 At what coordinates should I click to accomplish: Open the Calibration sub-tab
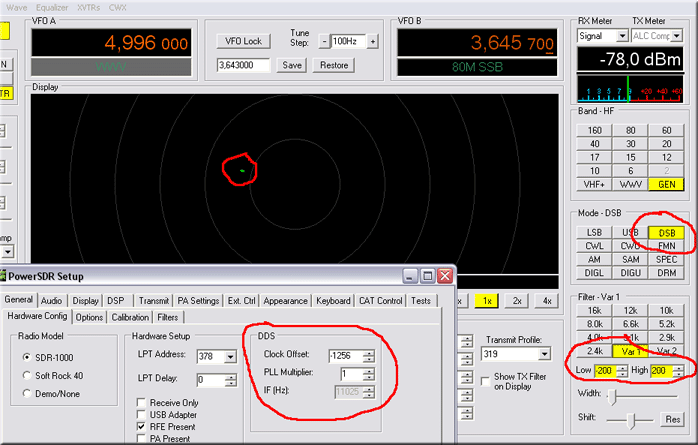point(130,317)
